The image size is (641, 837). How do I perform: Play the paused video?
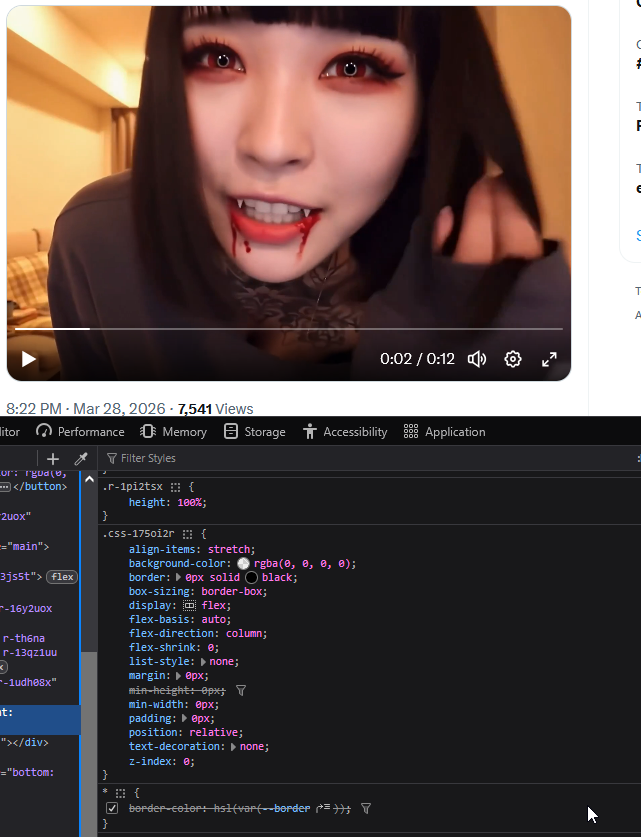click(x=29, y=359)
